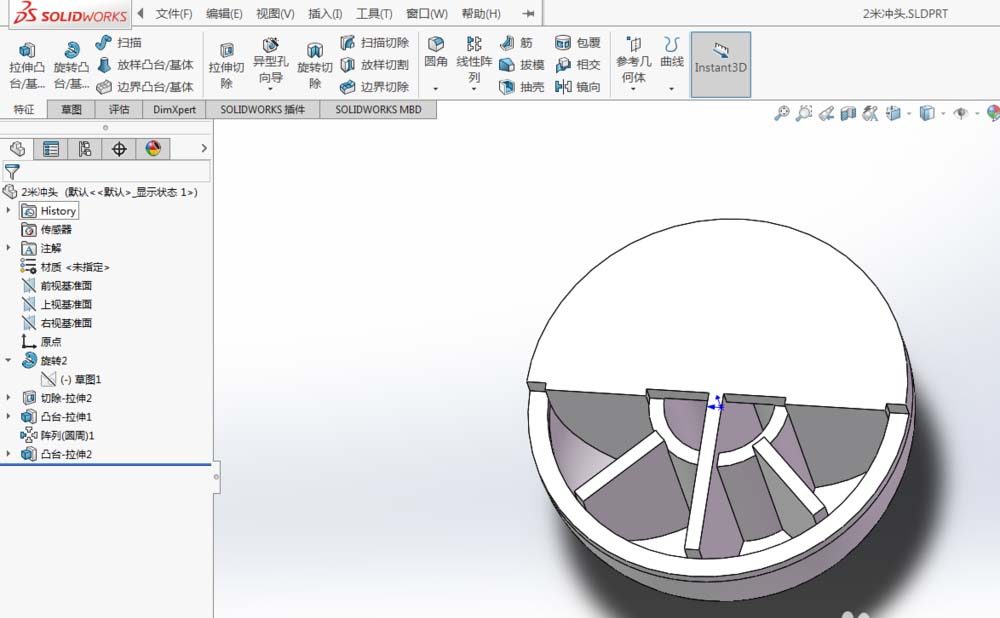Viewport: 1000px width, 618px height.
Task: Open the 文件(F) menu
Action: (x=173, y=13)
